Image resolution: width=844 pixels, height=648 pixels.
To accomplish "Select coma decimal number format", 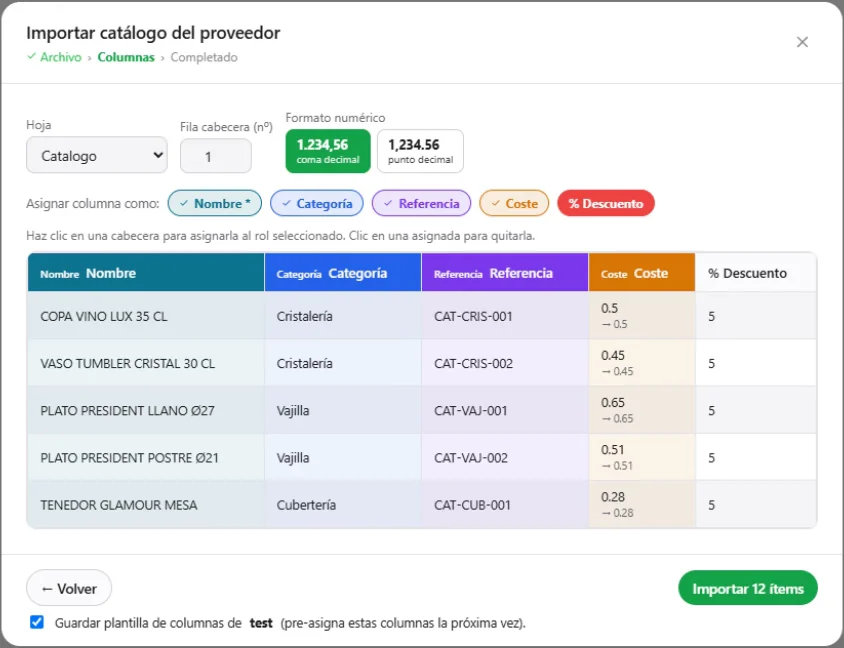I will (x=328, y=151).
